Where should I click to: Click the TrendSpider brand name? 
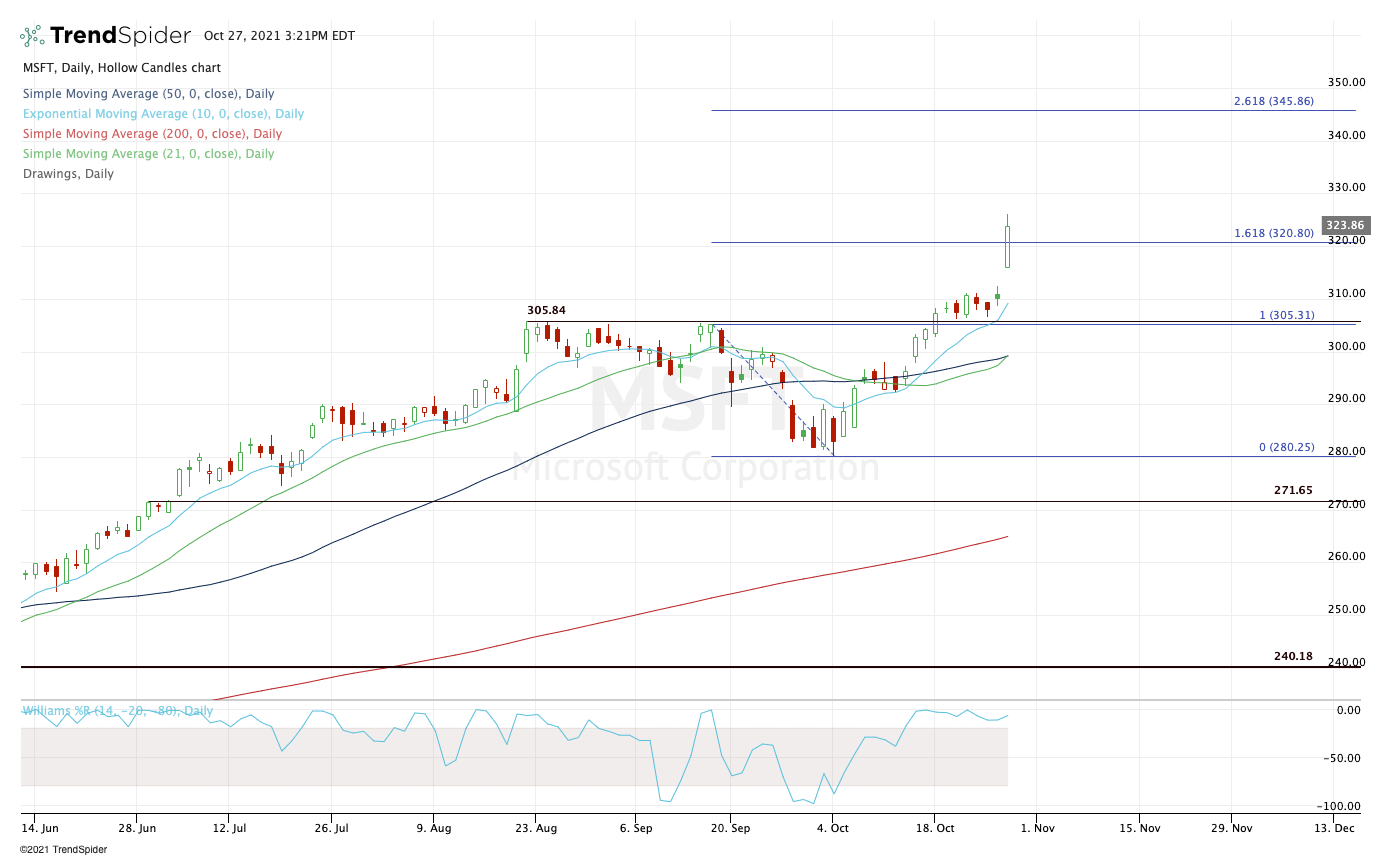tap(120, 36)
